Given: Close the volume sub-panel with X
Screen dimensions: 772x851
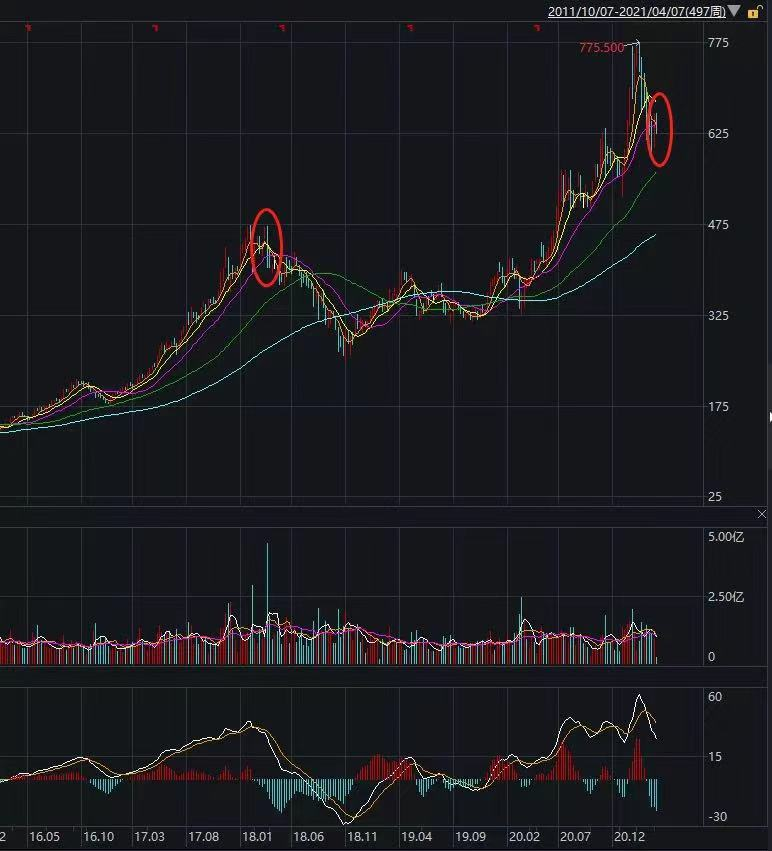Looking at the screenshot, I should pyautogui.click(x=762, y=514).
